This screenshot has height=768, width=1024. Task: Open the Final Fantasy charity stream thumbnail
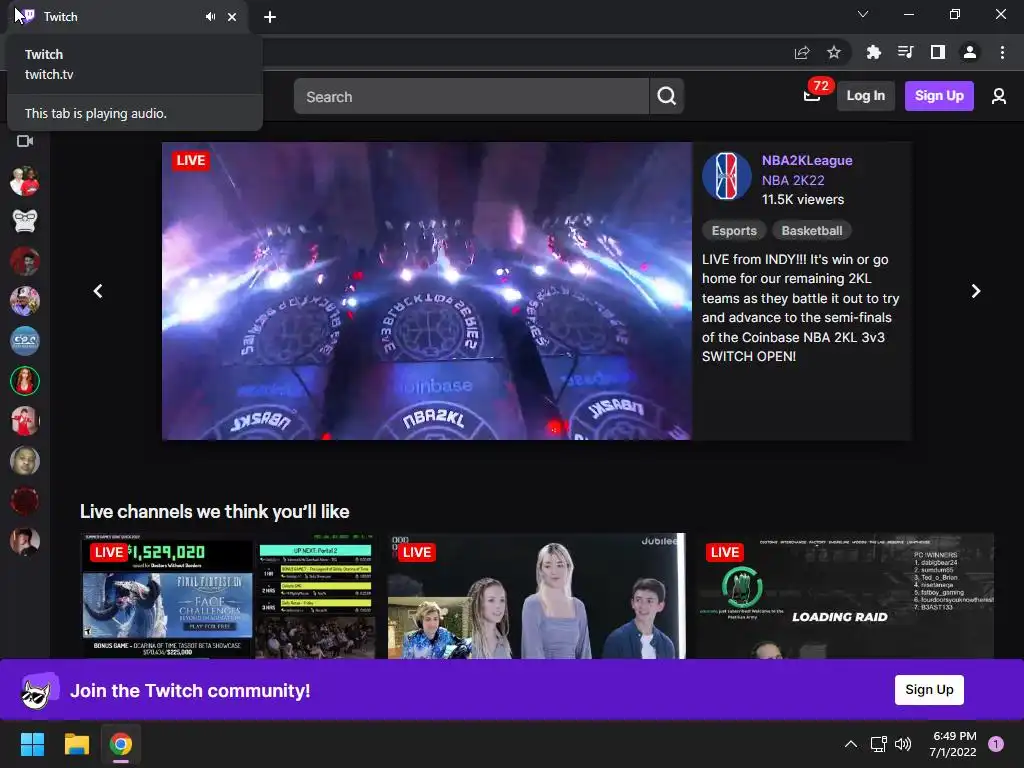click(x=229, y=596)
